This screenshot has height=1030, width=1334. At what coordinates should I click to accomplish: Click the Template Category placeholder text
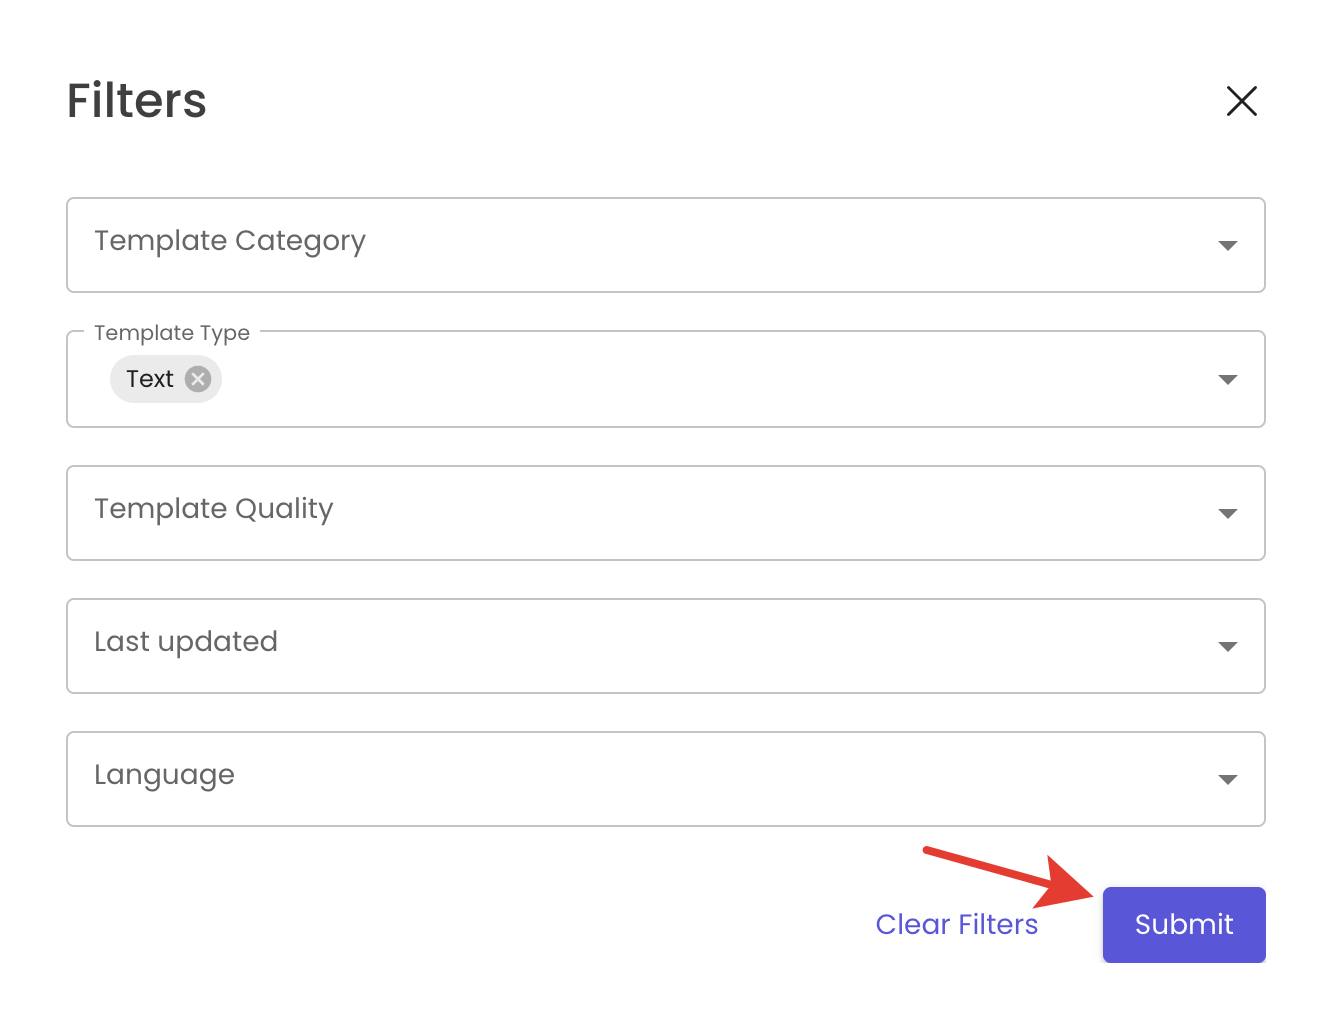[230, 242]
